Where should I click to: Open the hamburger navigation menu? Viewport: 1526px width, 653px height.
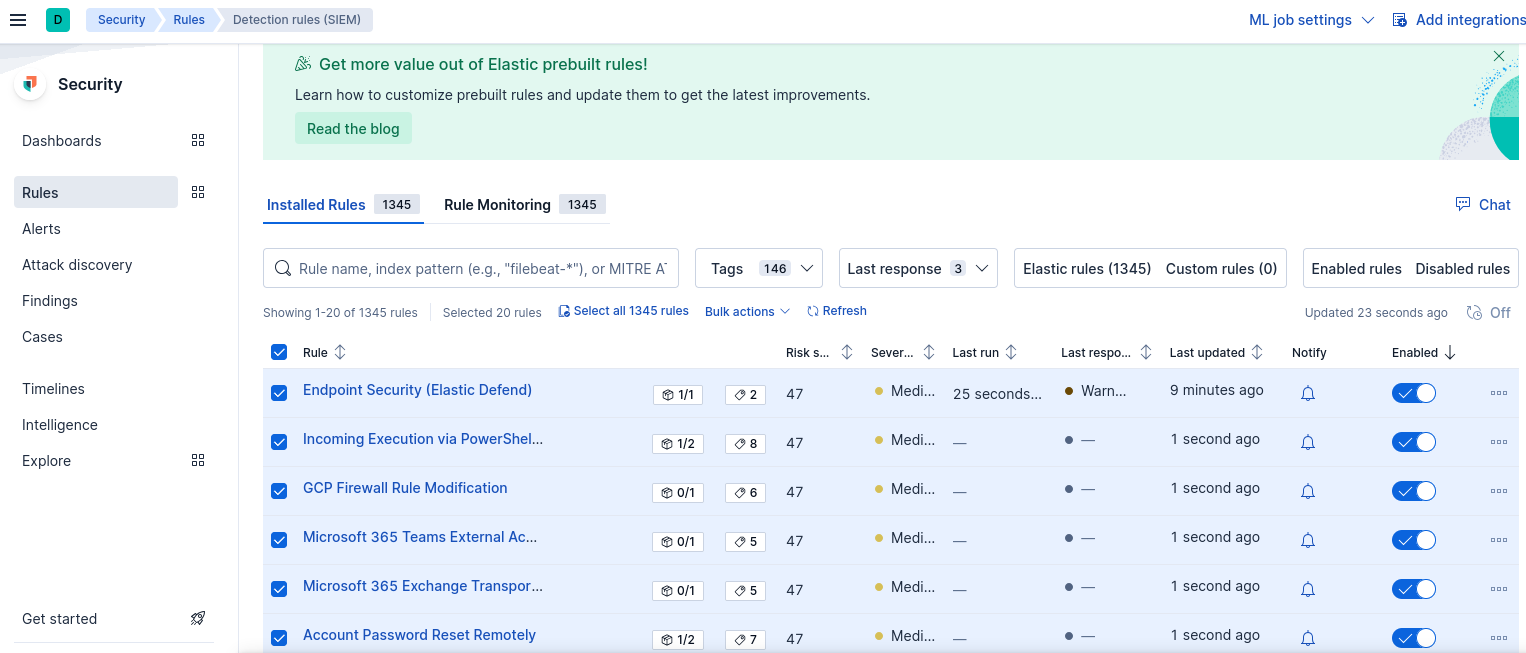pos(18,20)
